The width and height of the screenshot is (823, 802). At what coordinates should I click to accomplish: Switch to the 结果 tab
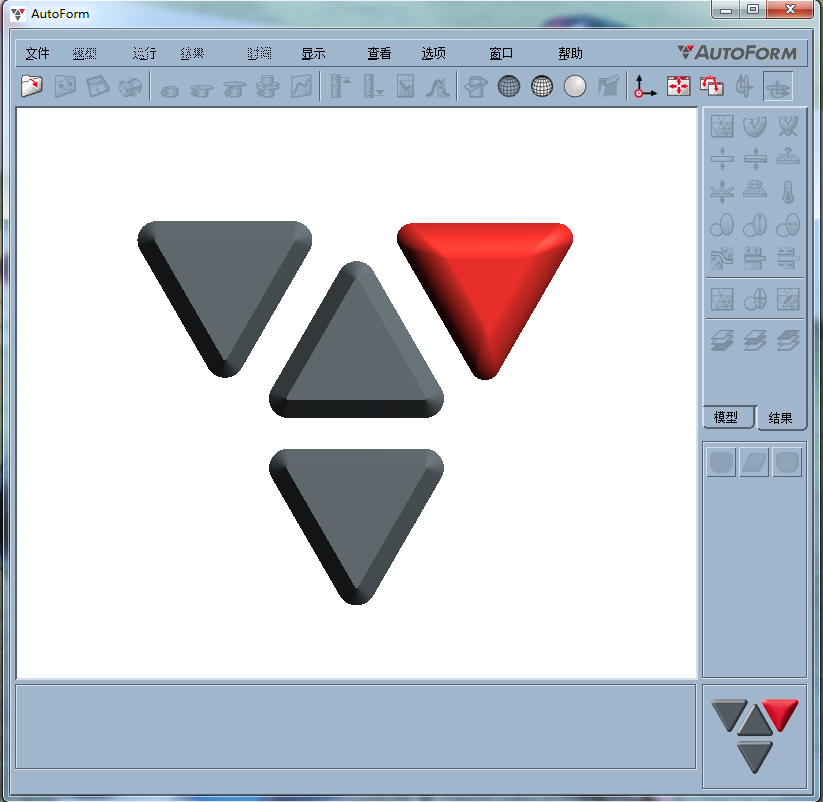pyautogui.click(x=780, y=418)
